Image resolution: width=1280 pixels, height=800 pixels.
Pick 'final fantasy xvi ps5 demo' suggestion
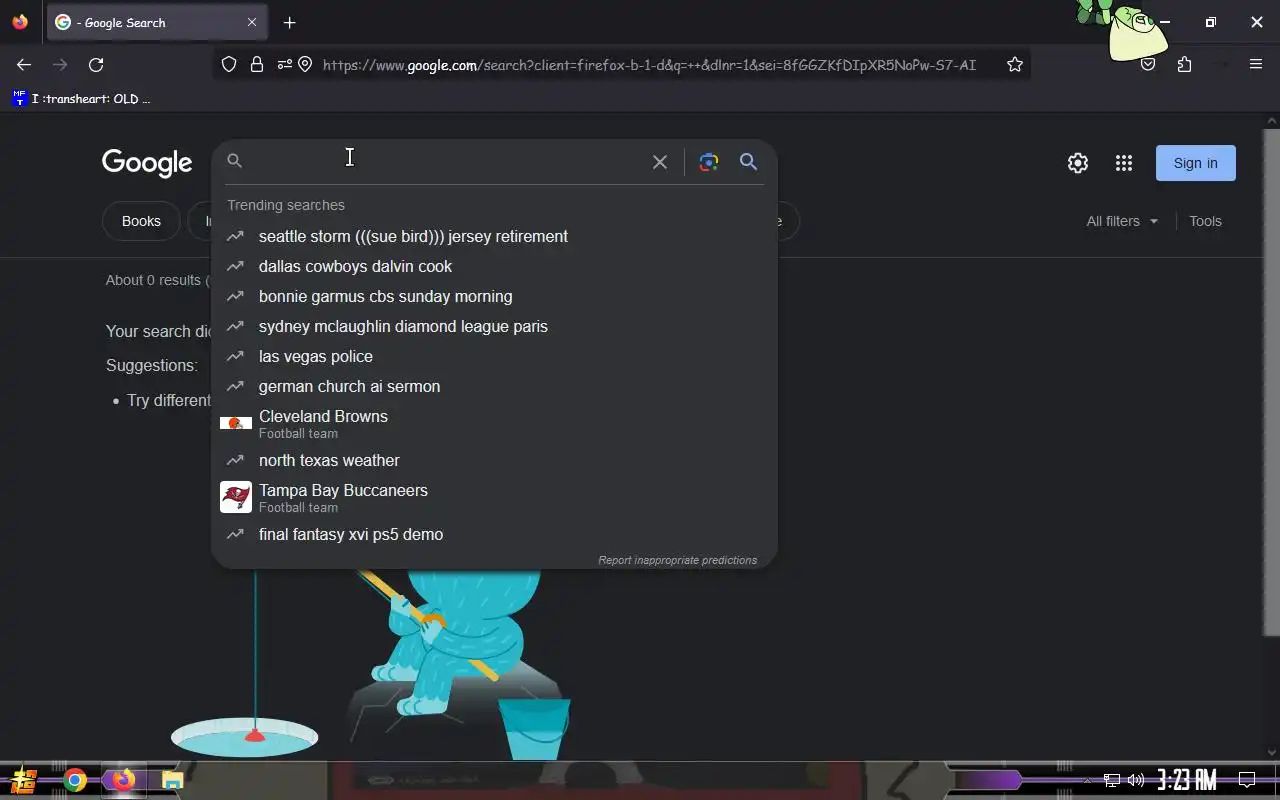click(494, 534)
